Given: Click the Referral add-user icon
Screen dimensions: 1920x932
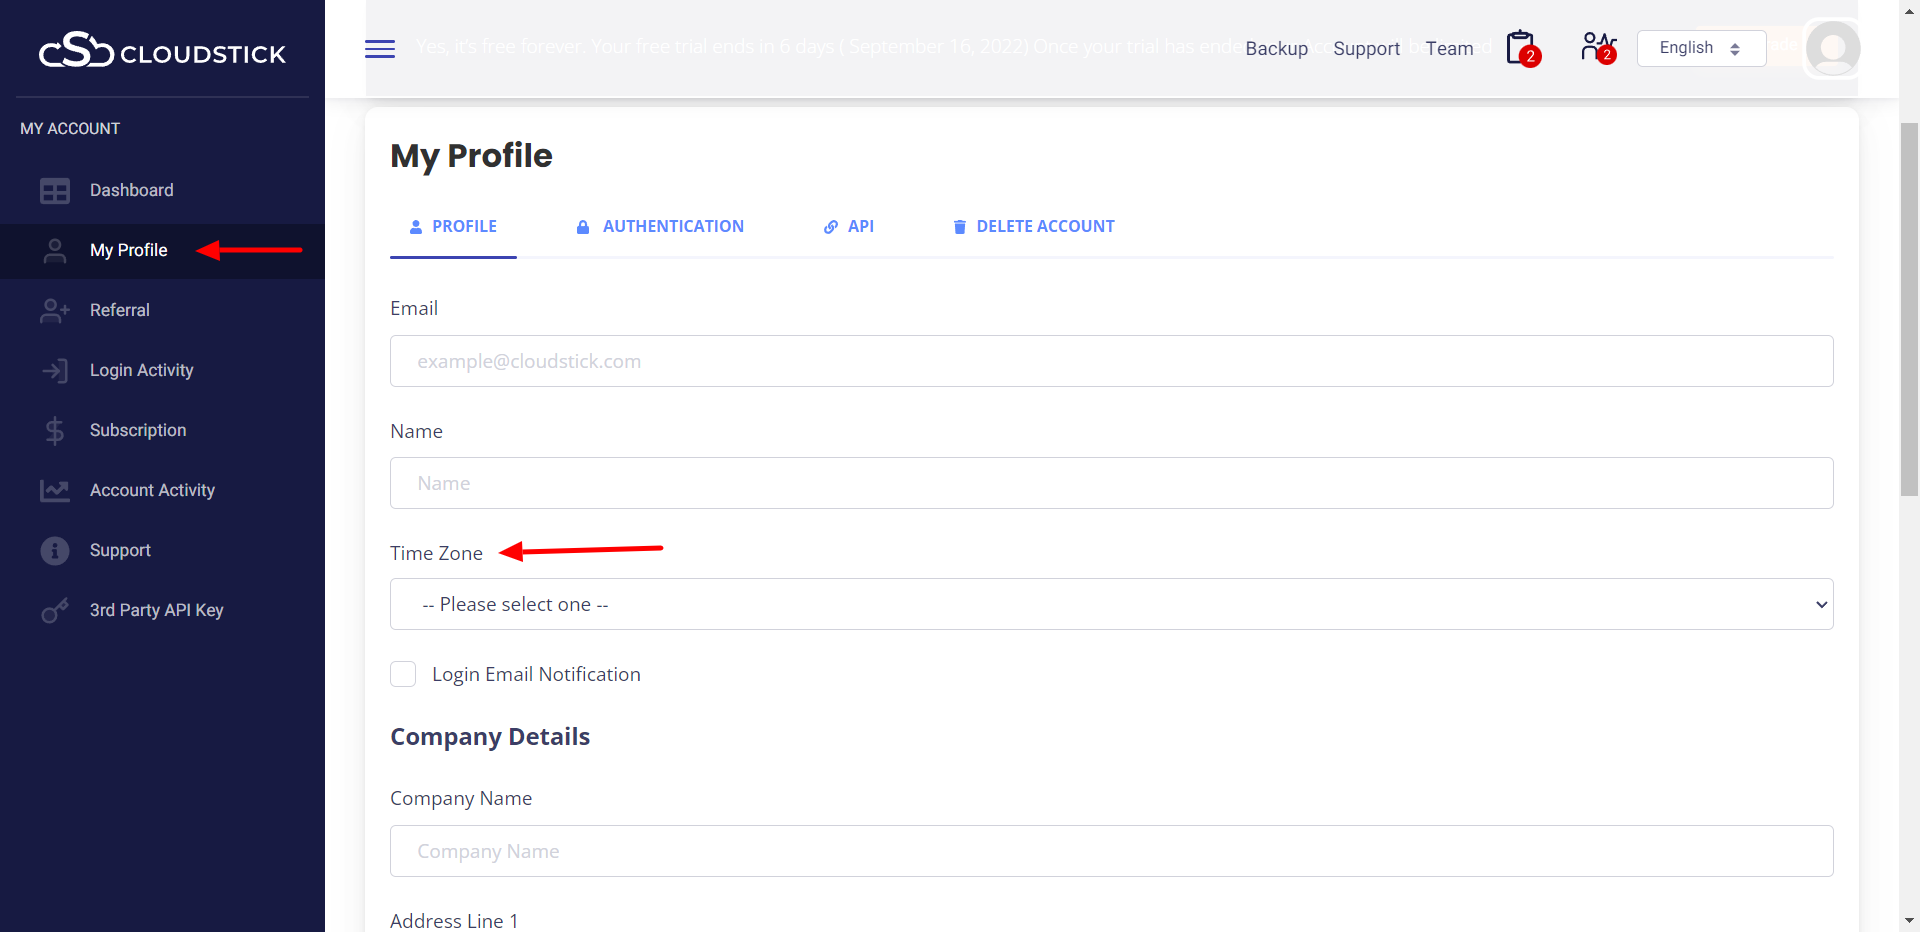Looking at the screenshot, I should pos(55,311).
